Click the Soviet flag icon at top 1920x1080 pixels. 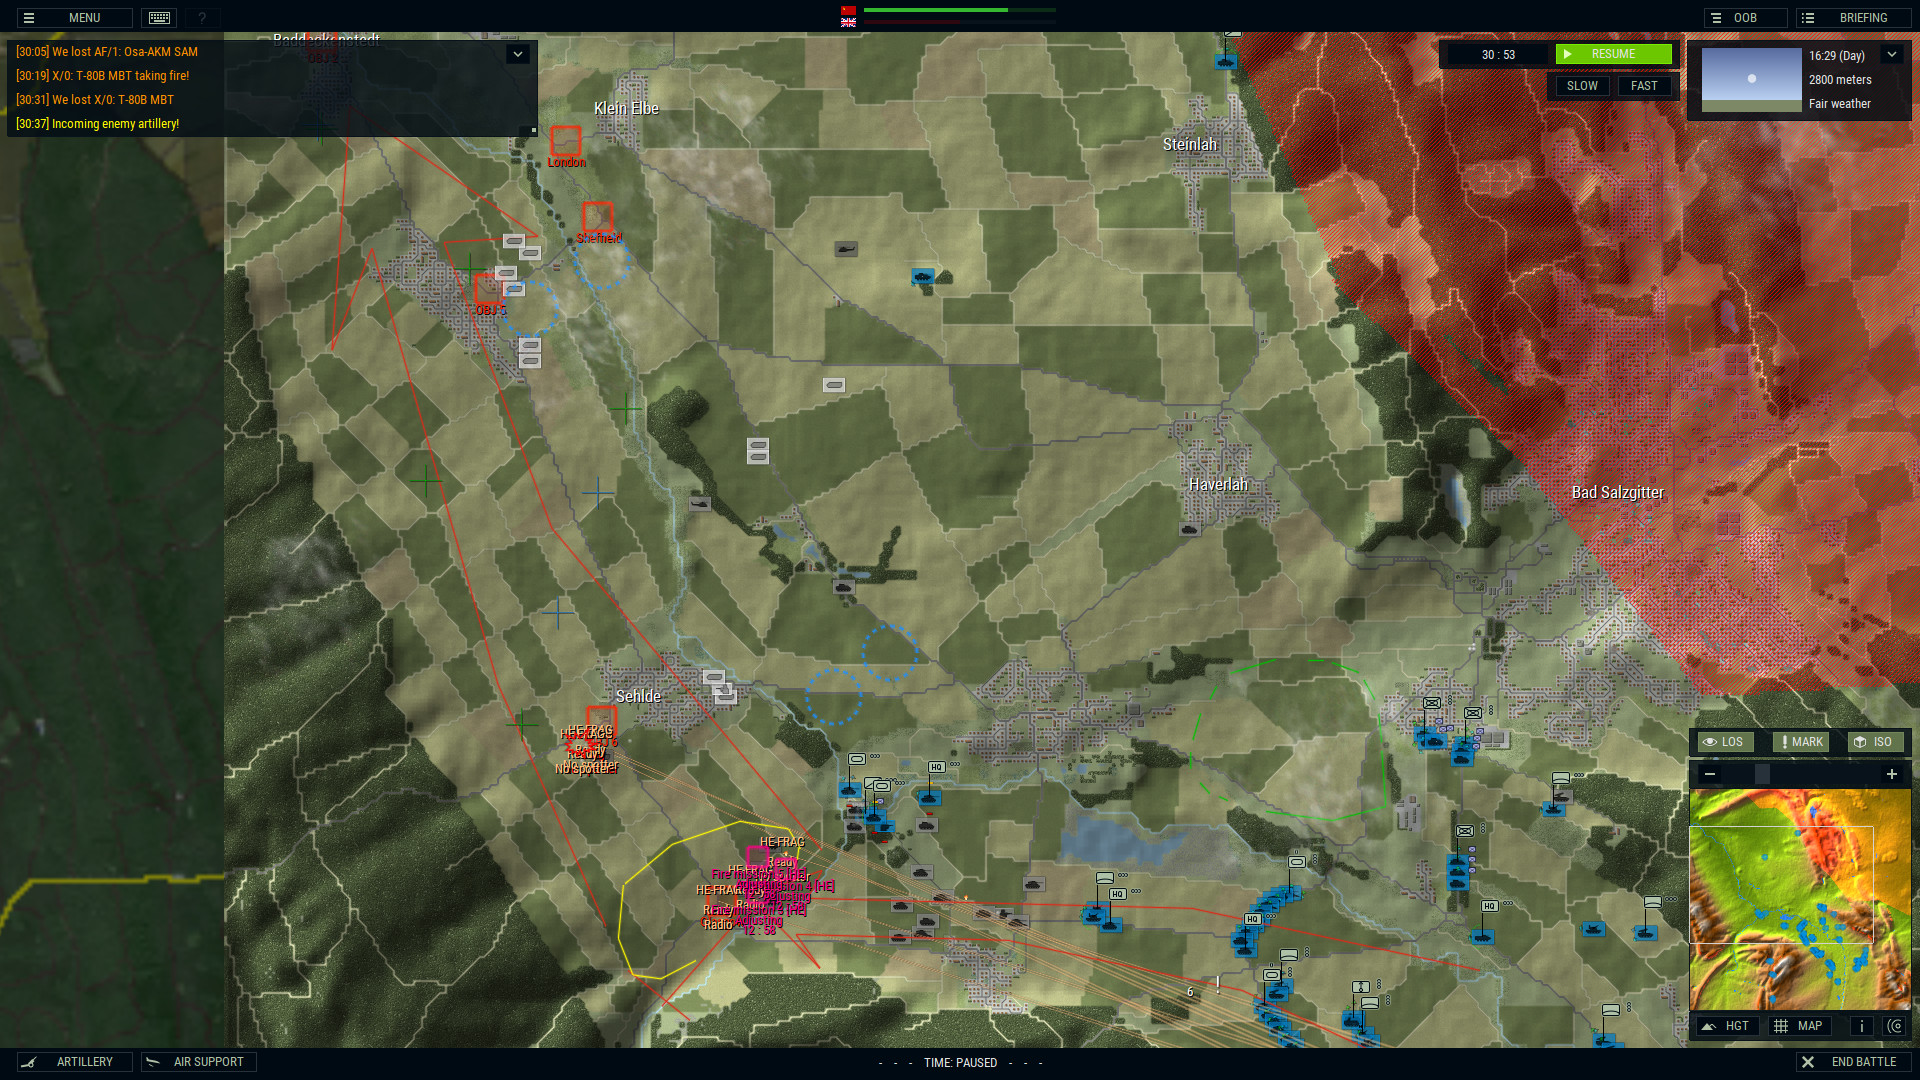(x=848, y=10)
